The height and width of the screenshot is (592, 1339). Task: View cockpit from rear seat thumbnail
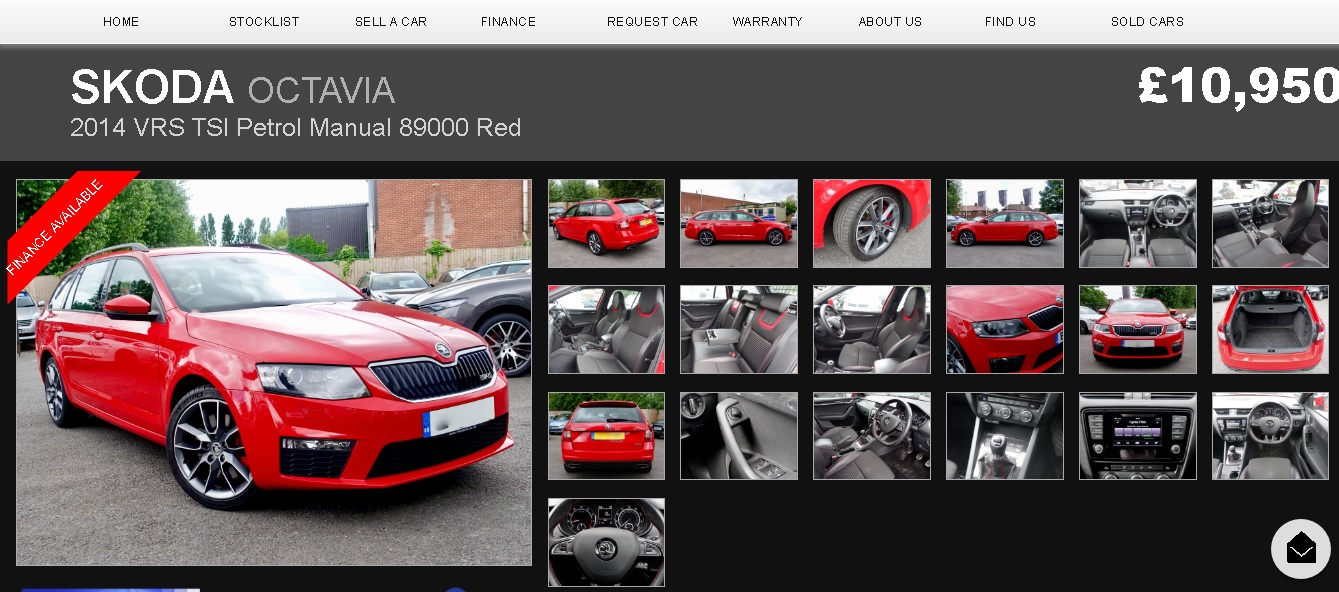1271,436
